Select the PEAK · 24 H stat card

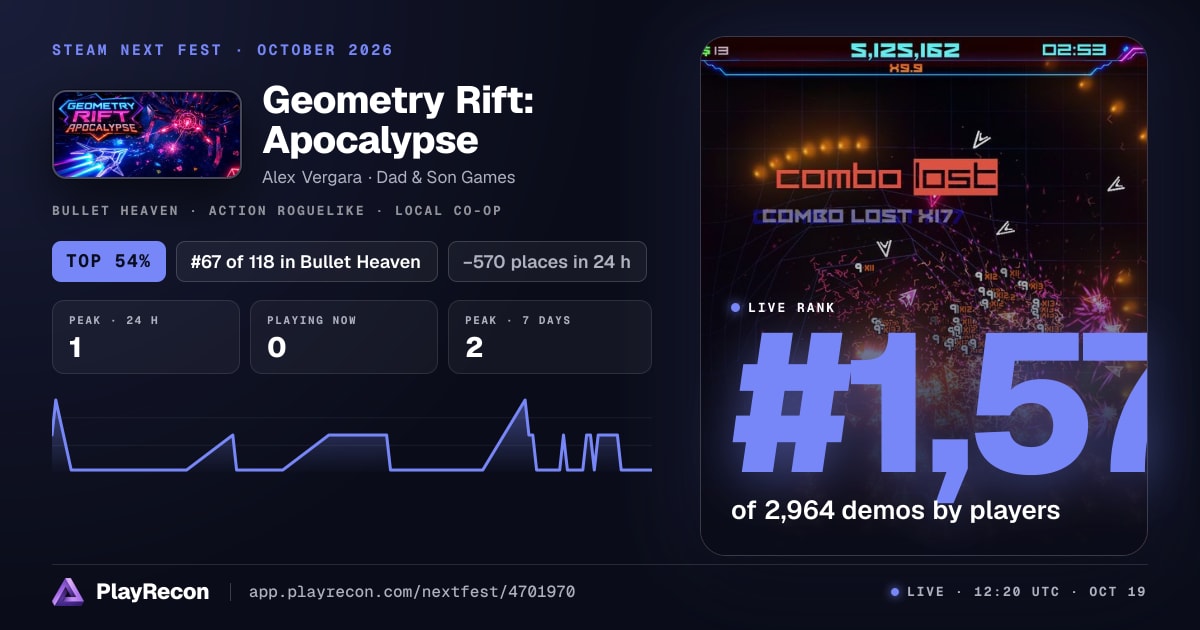(146, 337)
